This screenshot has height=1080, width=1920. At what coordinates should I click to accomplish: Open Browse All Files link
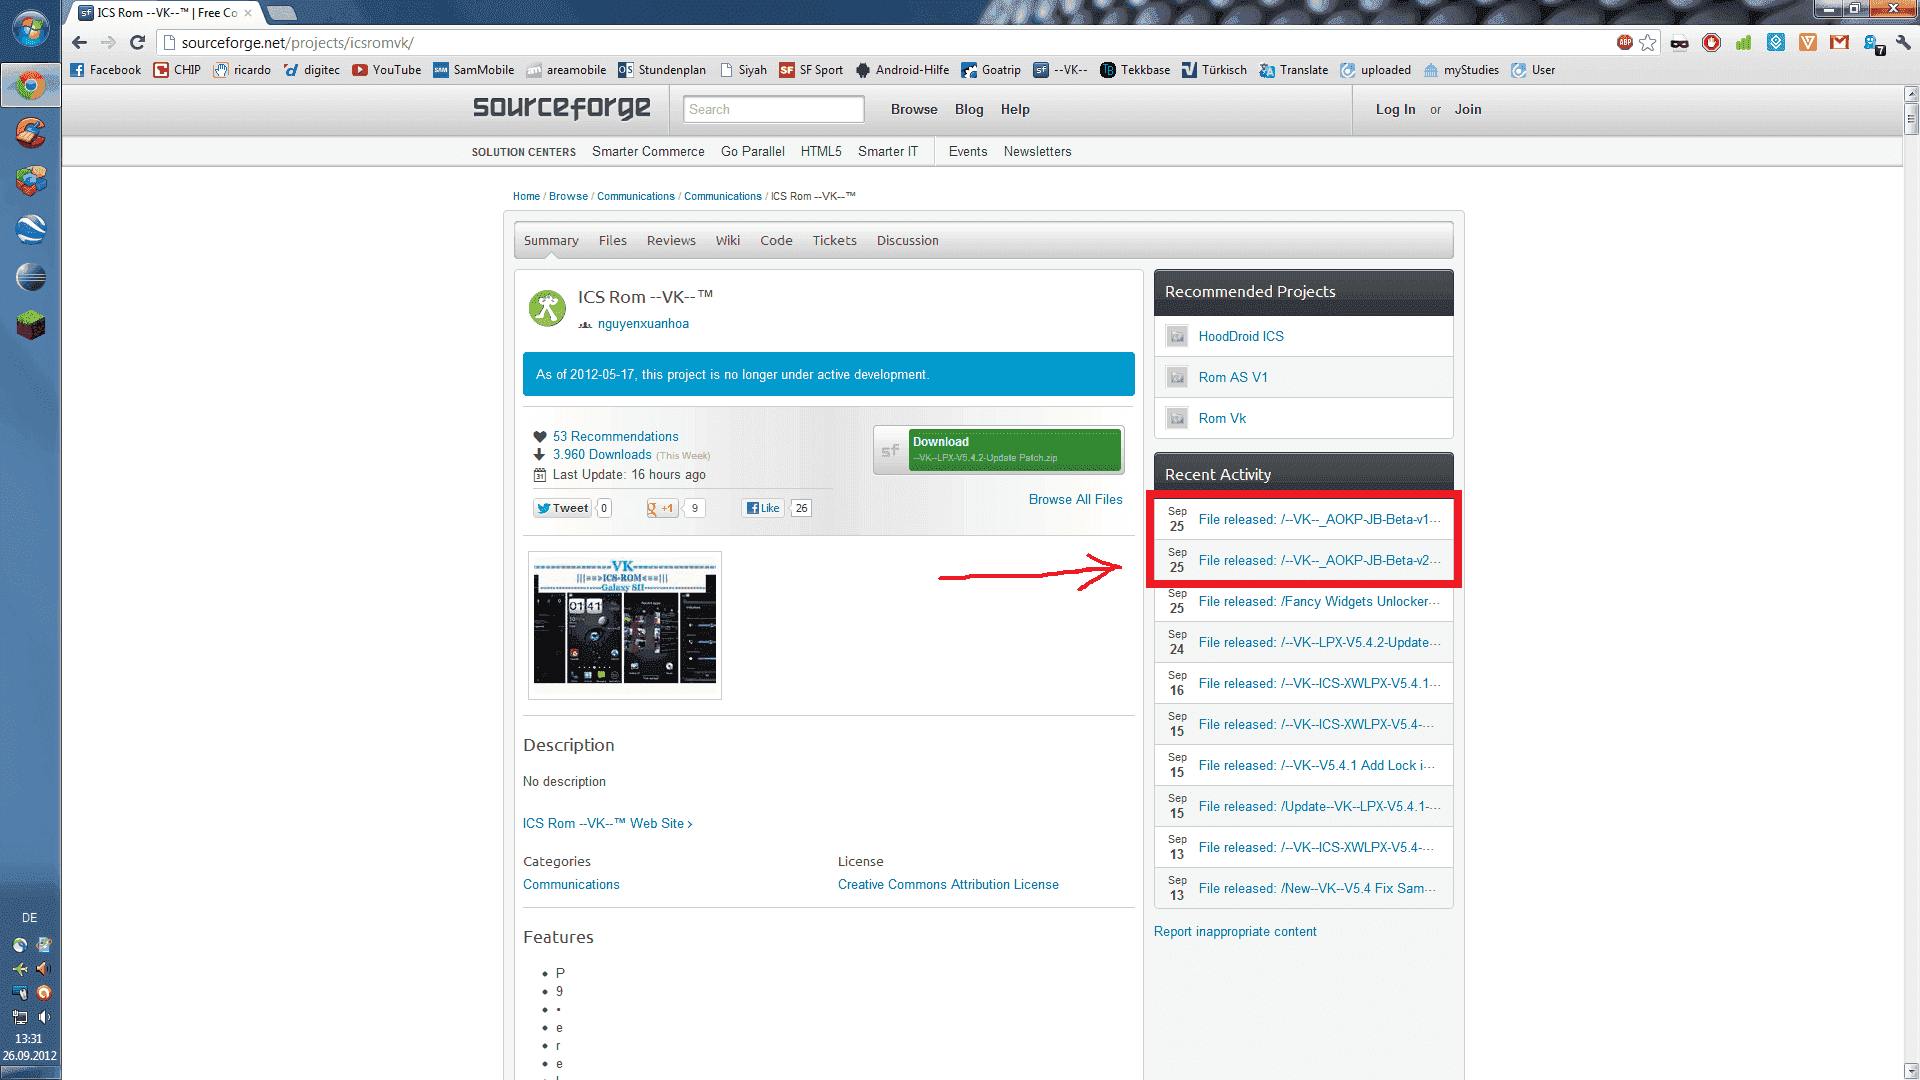pos(1075,499)
